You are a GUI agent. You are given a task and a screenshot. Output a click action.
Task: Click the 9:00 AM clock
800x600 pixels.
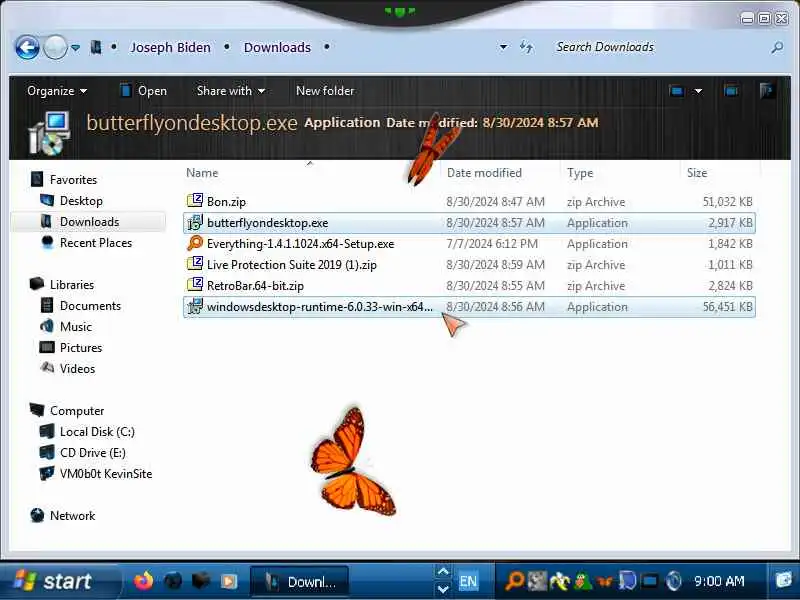719,581
